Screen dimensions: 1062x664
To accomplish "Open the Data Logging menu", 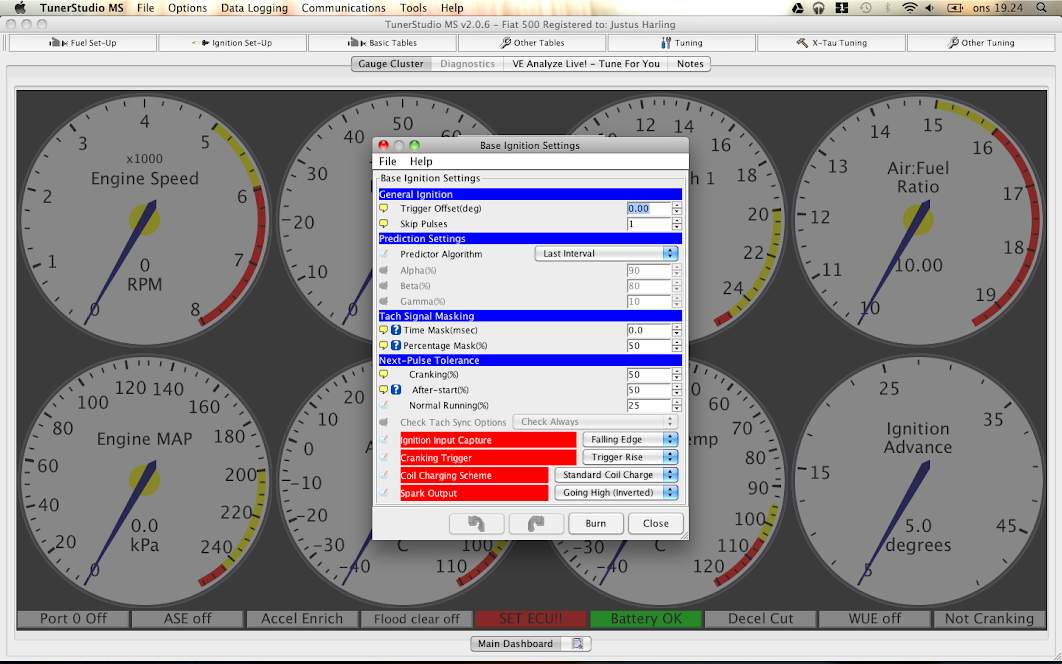I will pyautogui.click(x=254, y=8).
